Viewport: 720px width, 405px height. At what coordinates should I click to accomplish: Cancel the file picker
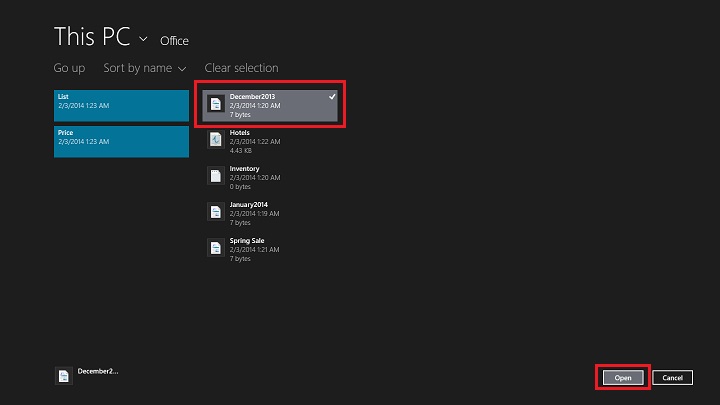pyautogui.click(x=672, y=377)
